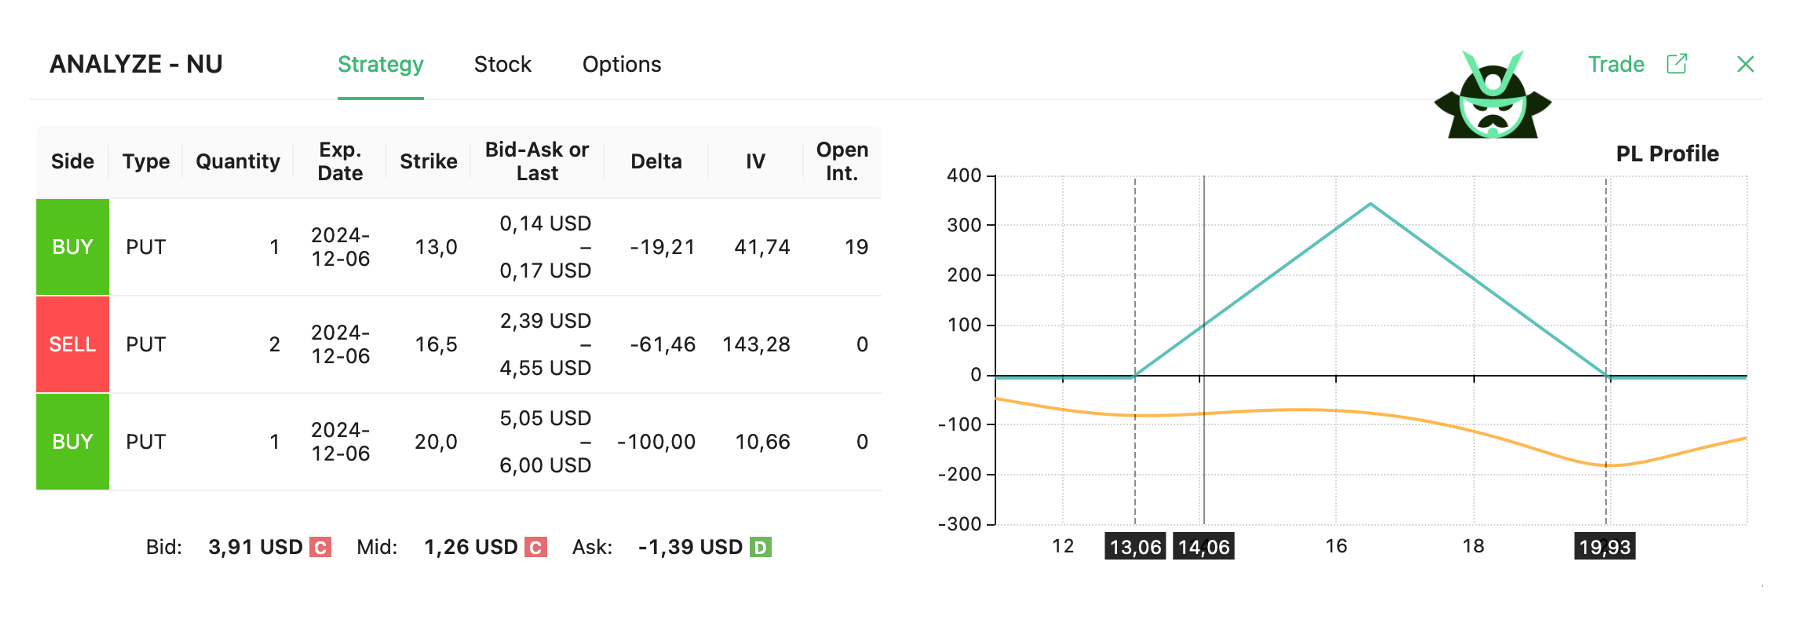Image resolution: width=1802 pixels, height=626 pixels.
Task: Click the red C badge beside Mid price
Action: pyautogui.click(x=536, y=548)
